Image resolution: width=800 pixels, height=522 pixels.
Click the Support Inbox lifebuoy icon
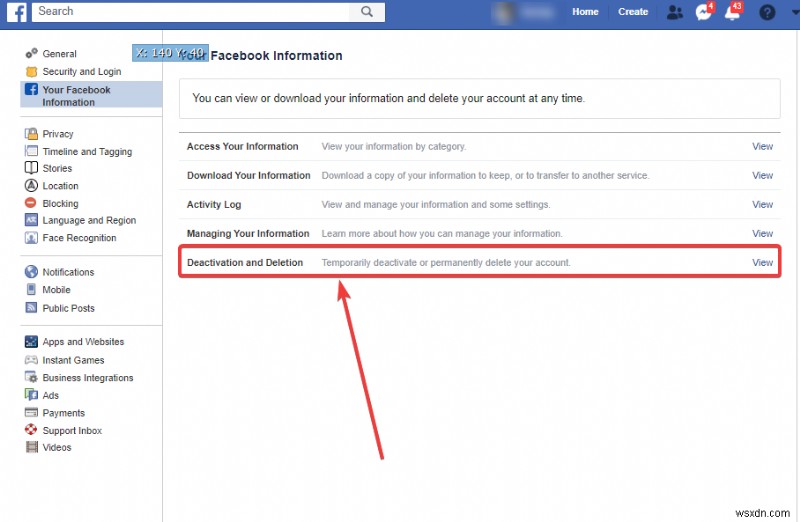[x=31, y=430]
